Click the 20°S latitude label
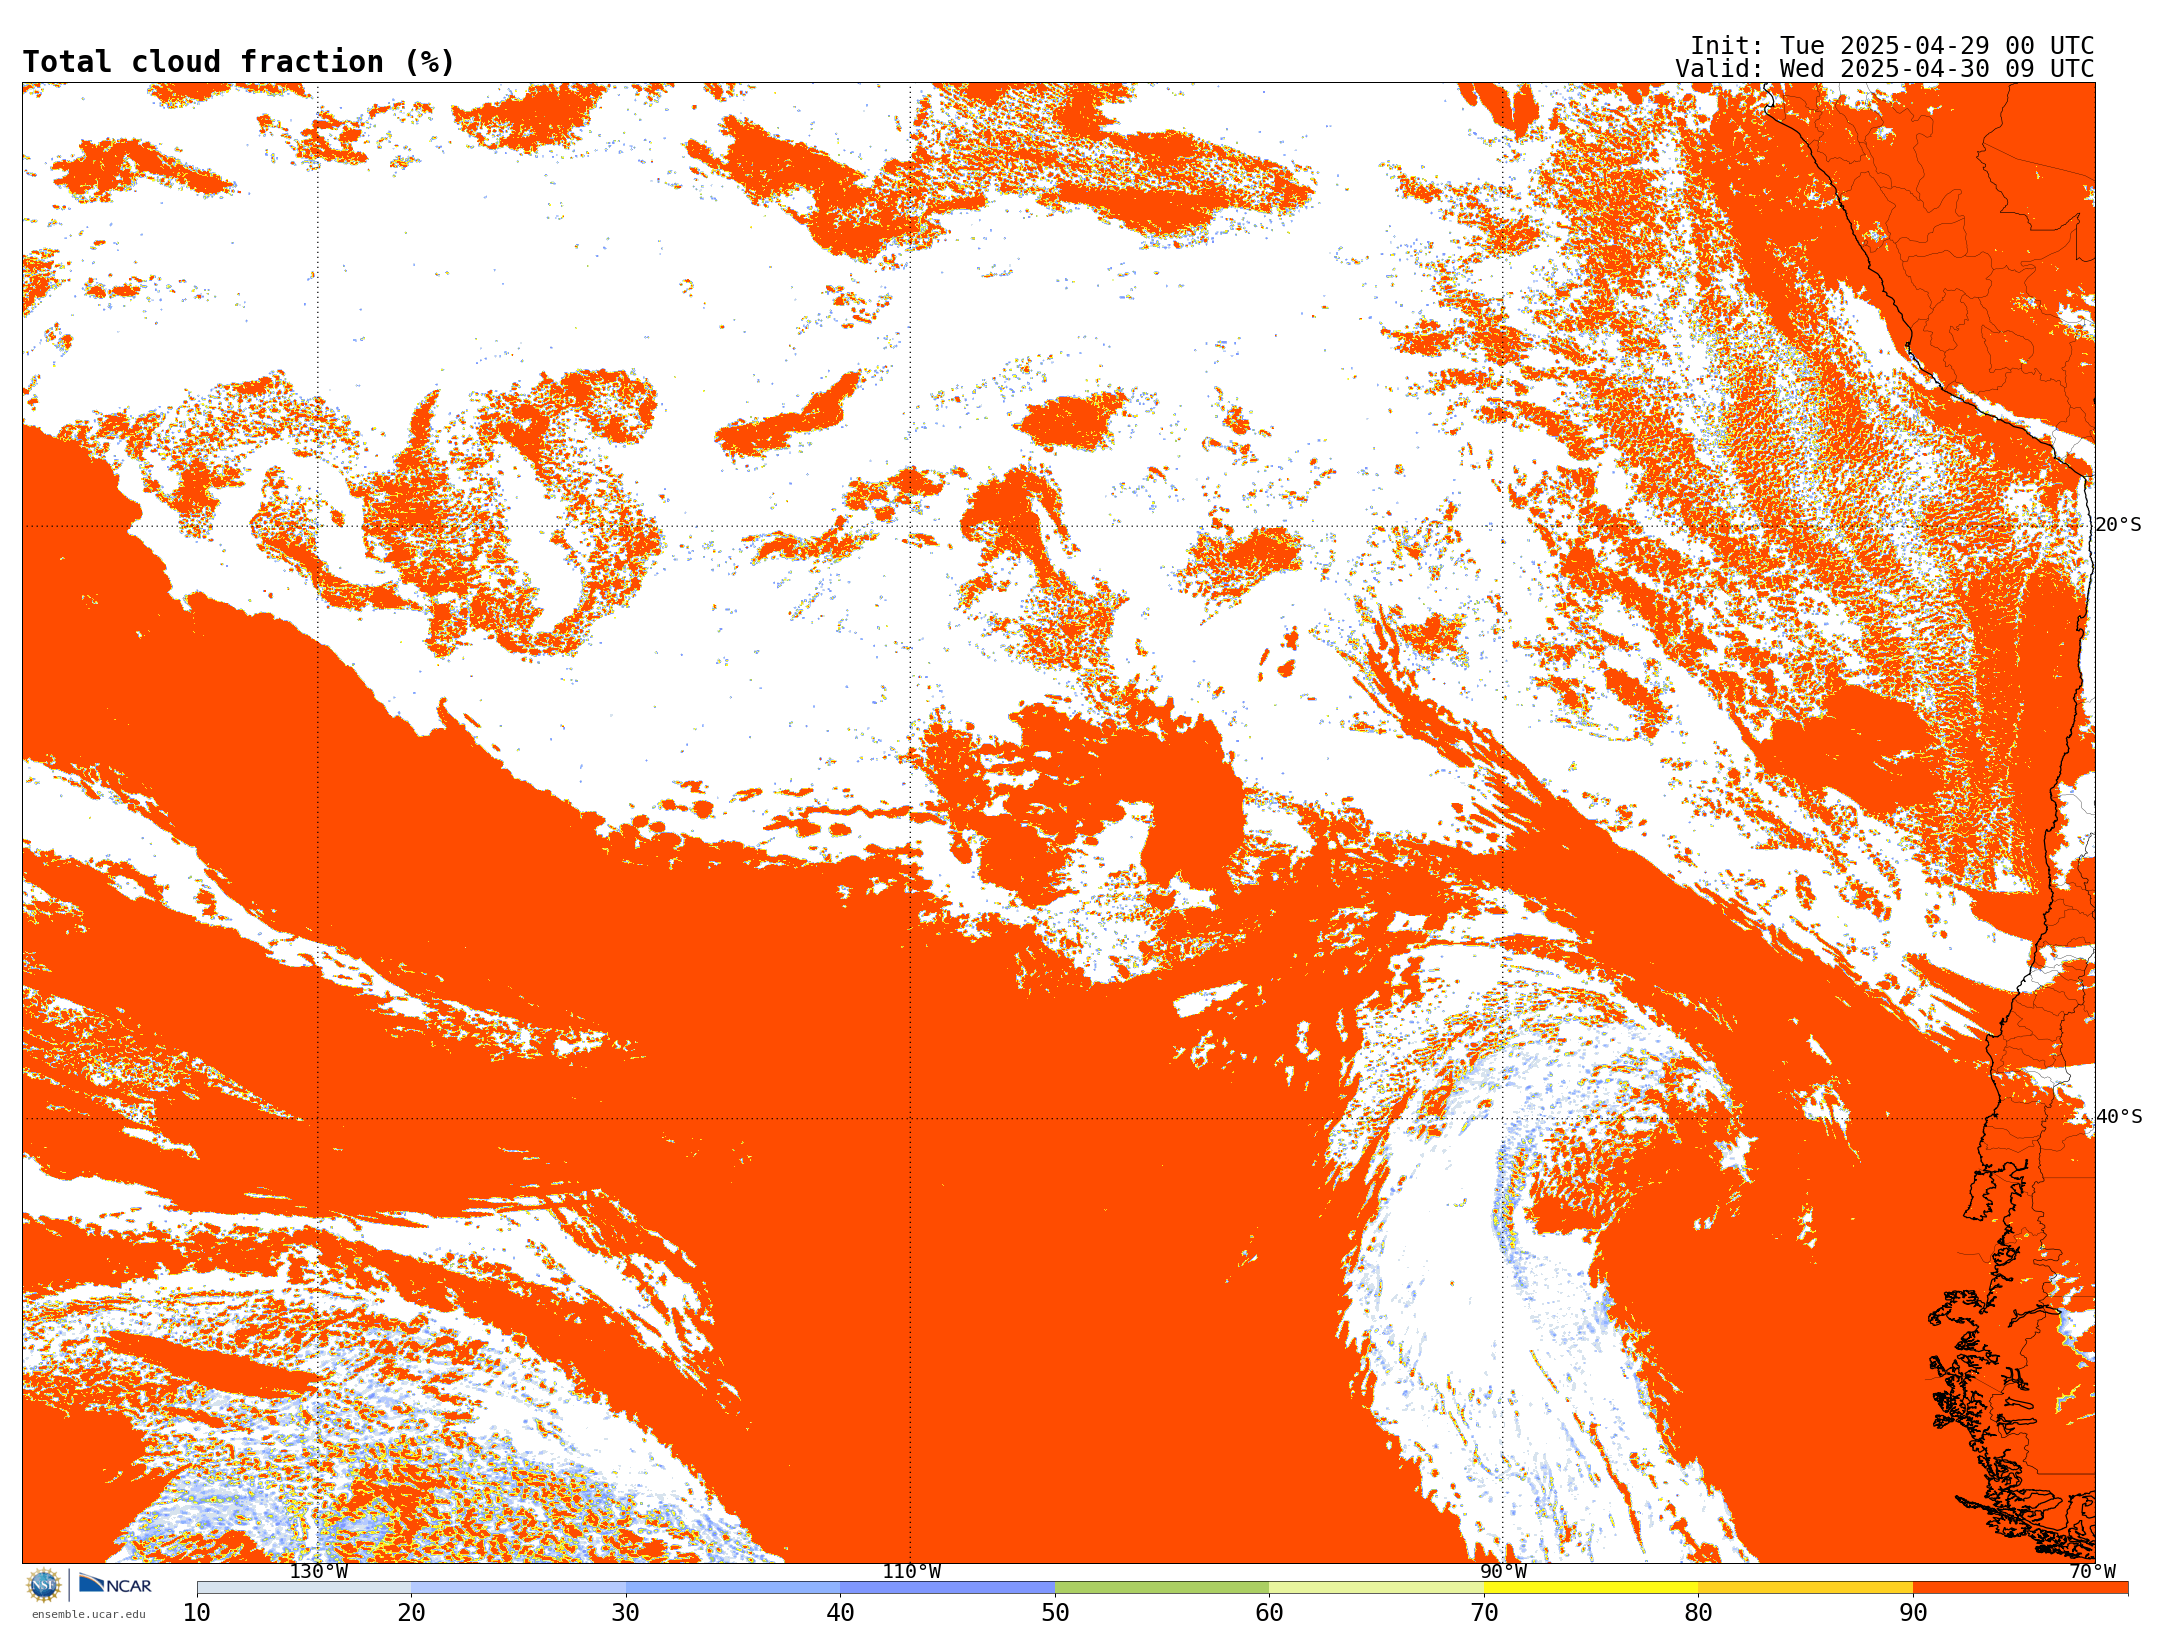 [2119, 525]
